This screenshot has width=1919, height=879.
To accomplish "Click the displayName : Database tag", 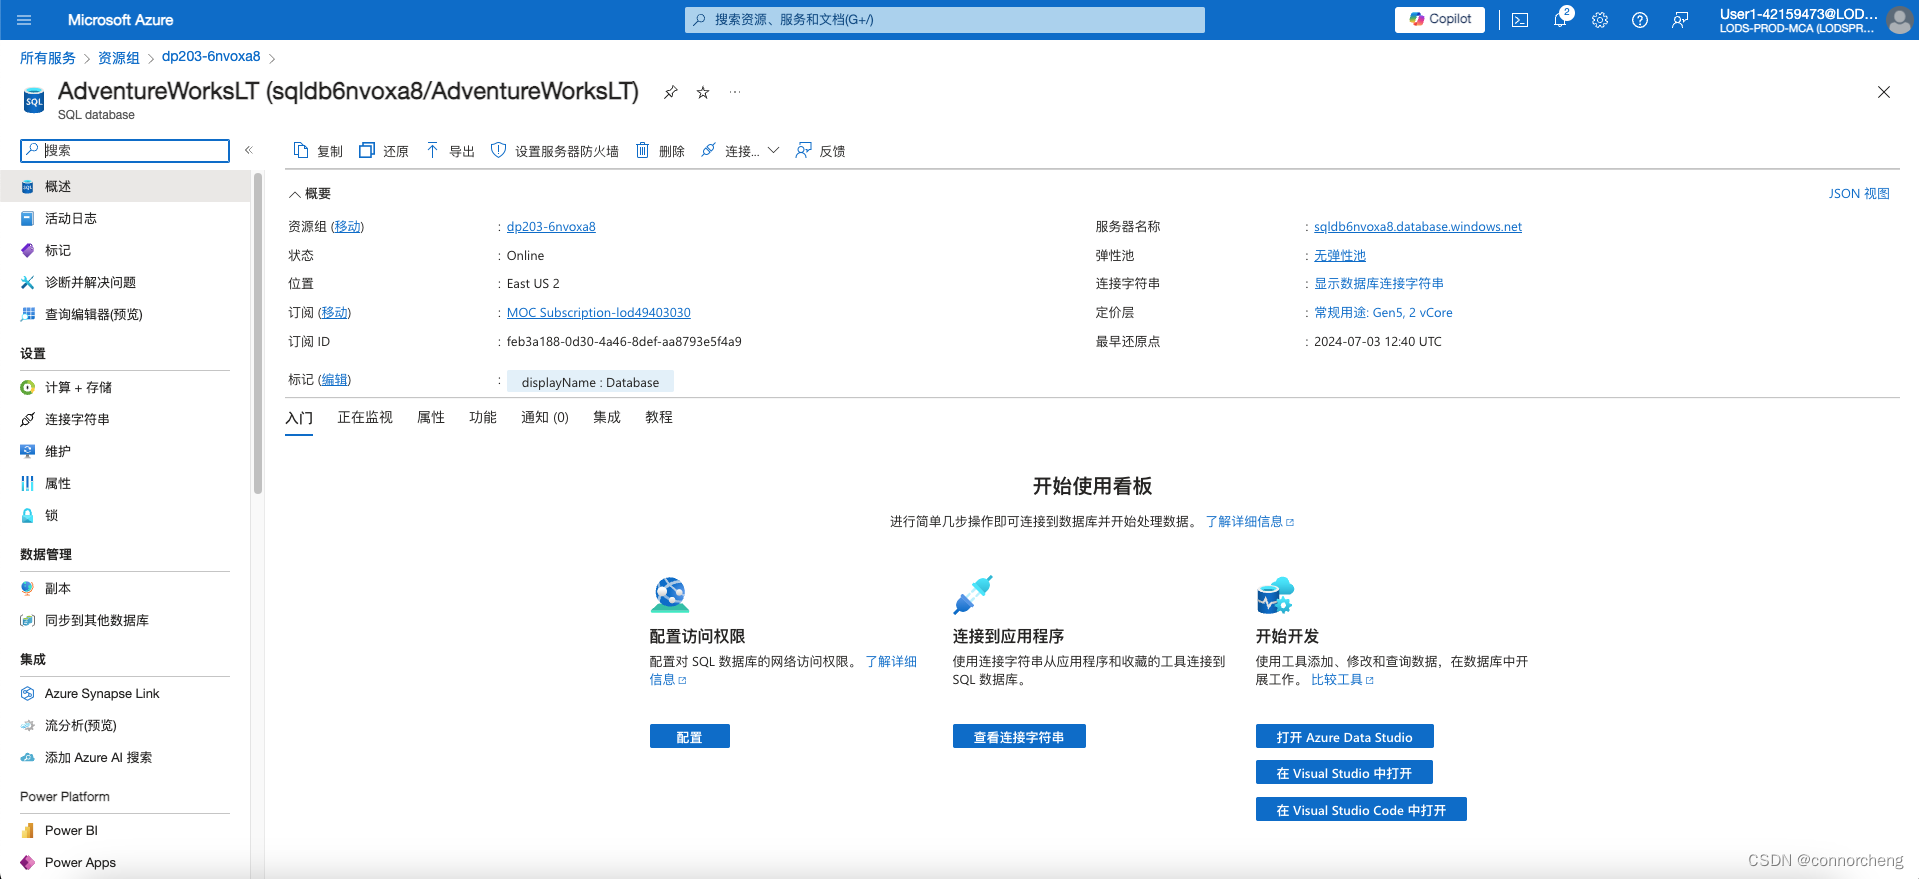I will point(590,382).
